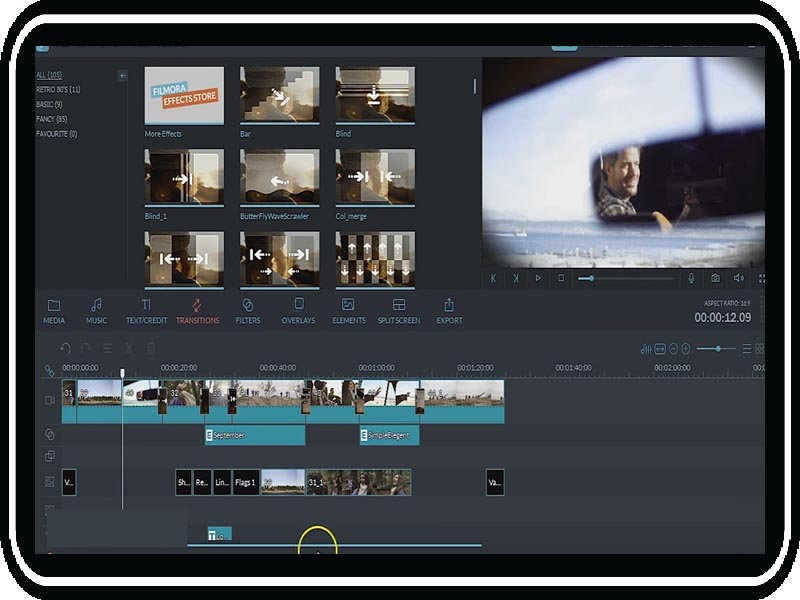Select clip 31 on video track

69,402
